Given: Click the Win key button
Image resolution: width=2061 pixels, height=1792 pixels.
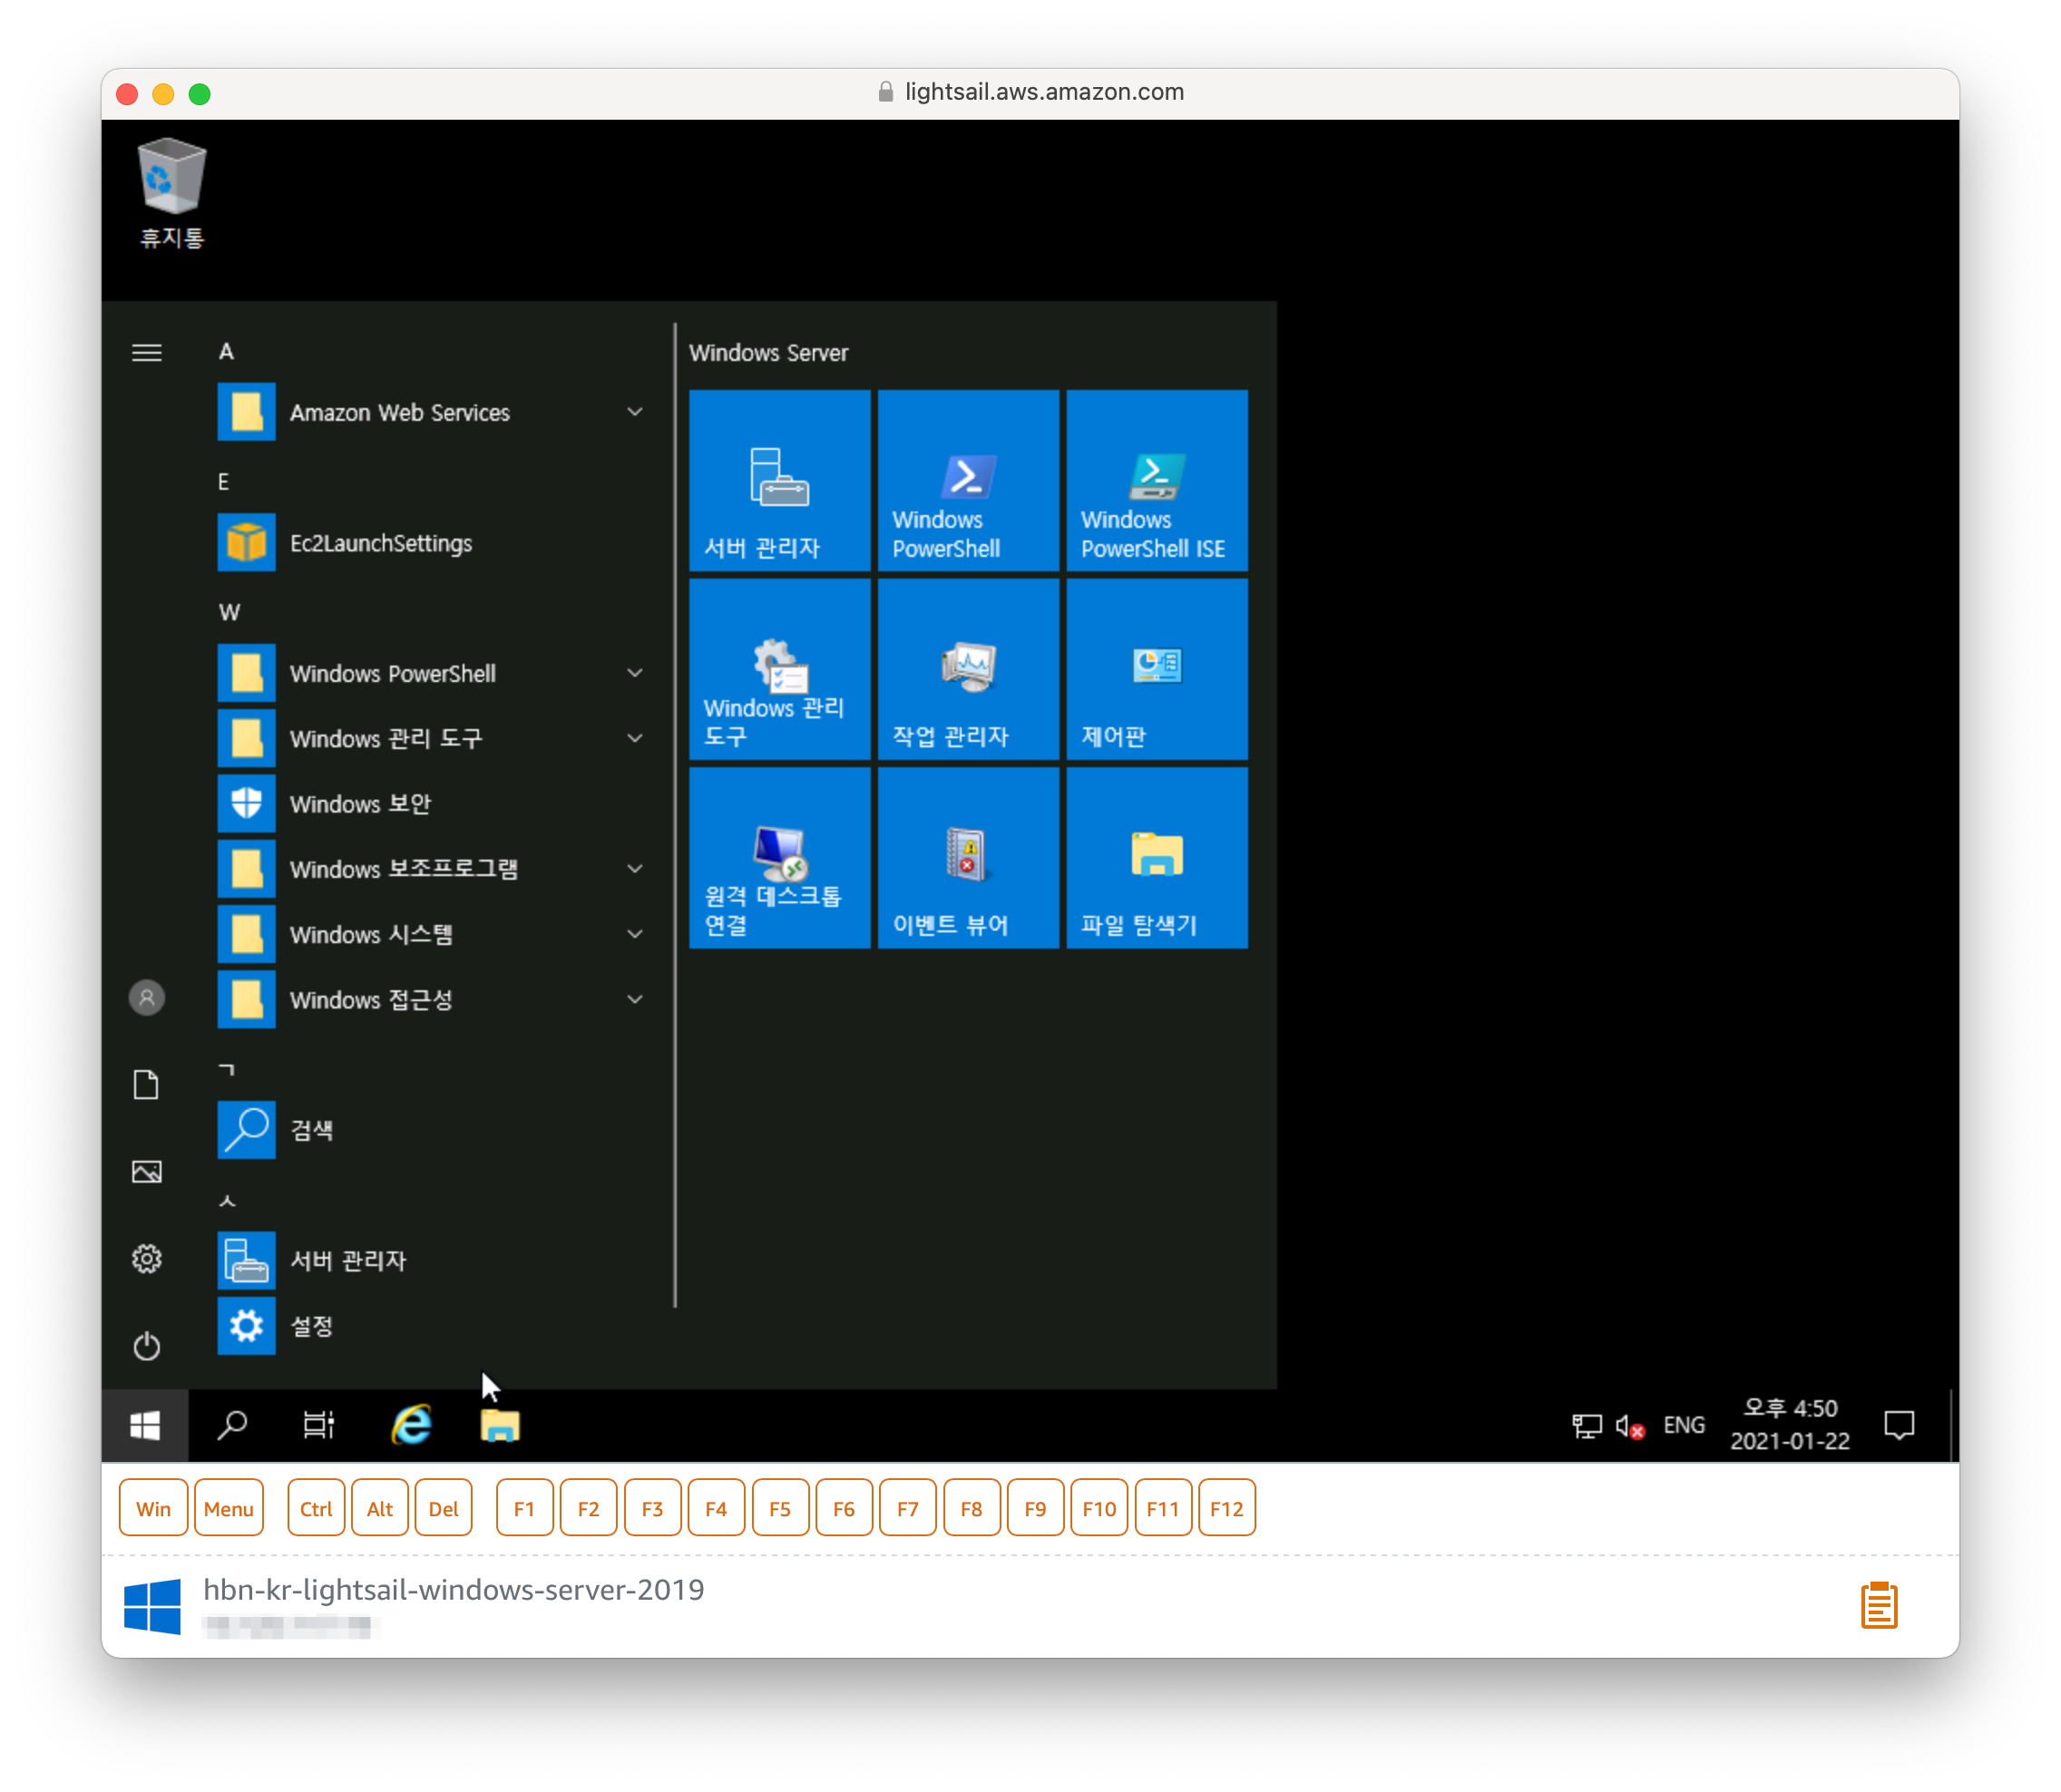Looking at the screenshot, I should [x=153, y=1508].
